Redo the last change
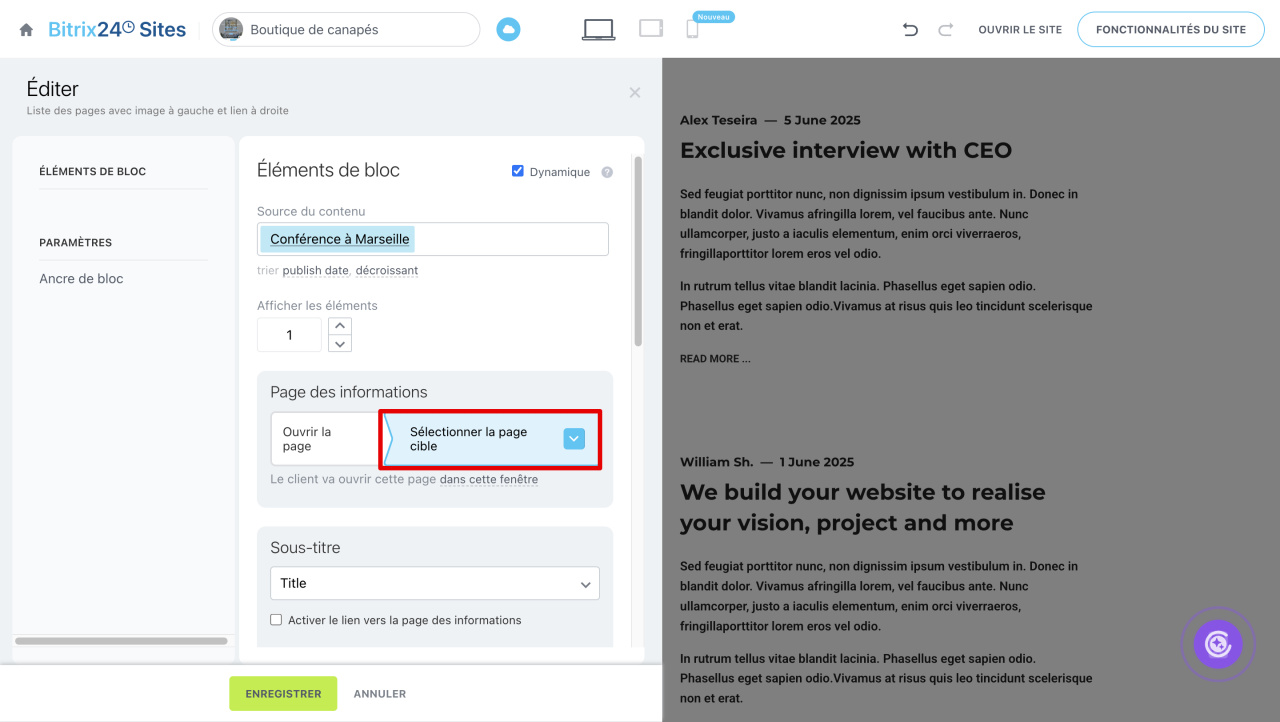Image resolution: width=1280 pixels, height=722 pixels. (945, 30)
